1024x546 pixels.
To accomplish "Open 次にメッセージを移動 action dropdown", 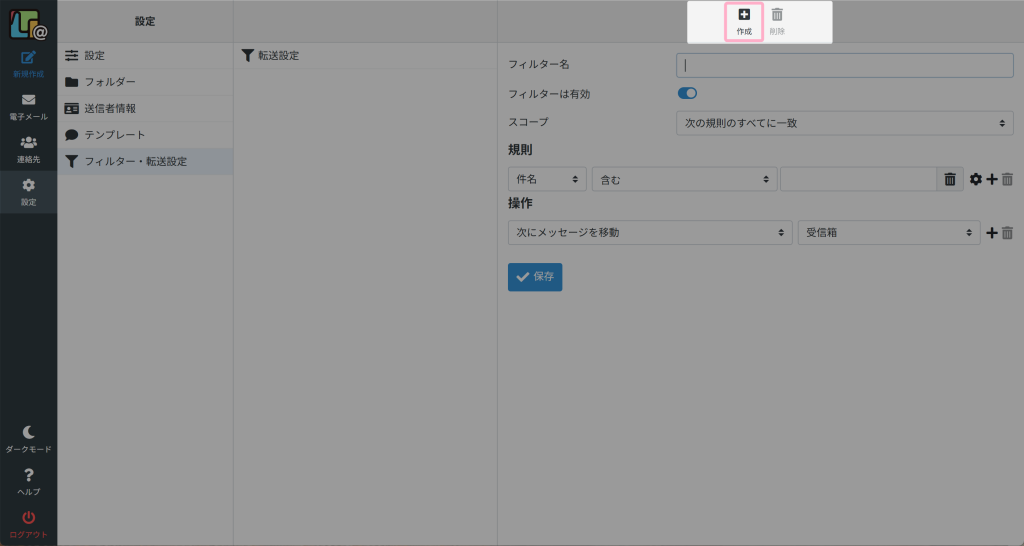I will click(x=650, y=233).
